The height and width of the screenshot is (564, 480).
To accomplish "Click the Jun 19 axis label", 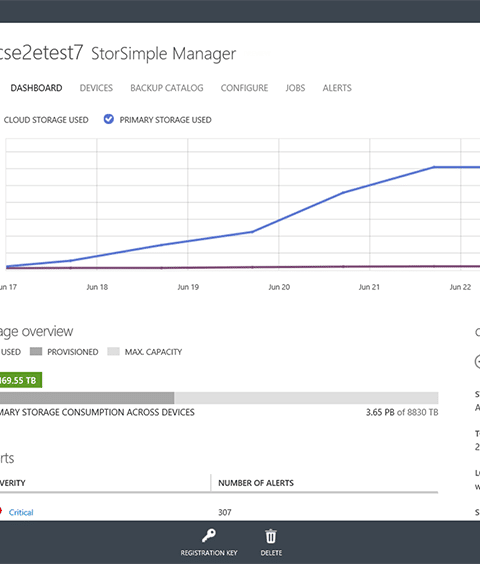I will (188, 287).
